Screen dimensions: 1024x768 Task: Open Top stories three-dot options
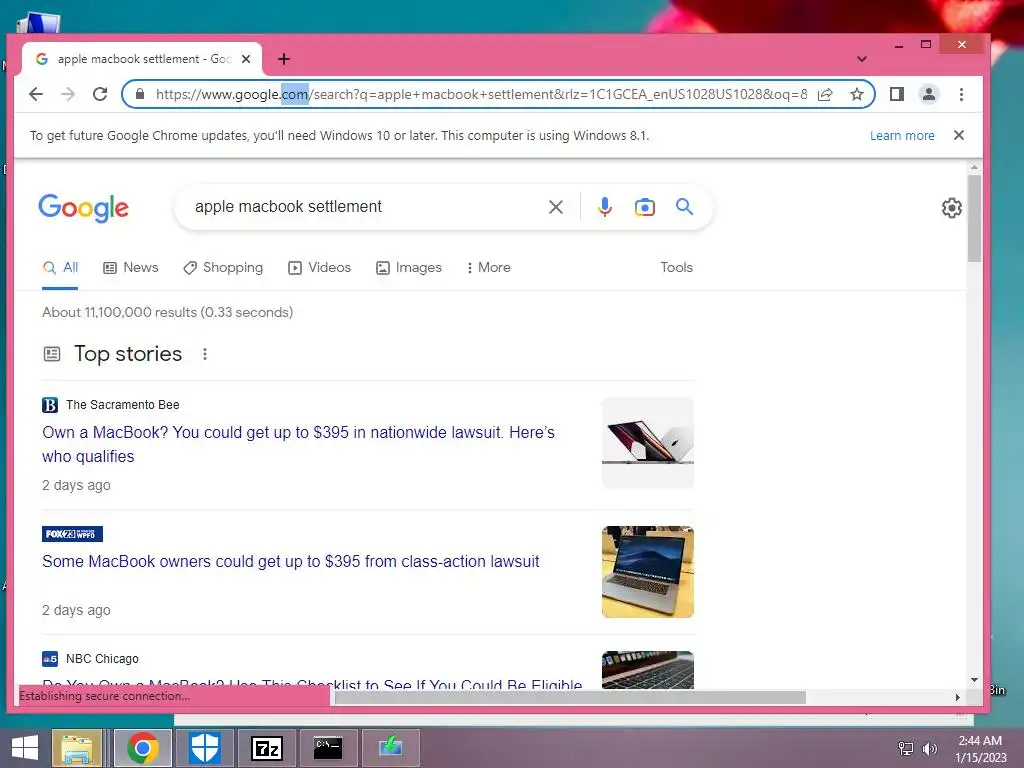click(x=205, y=354)
